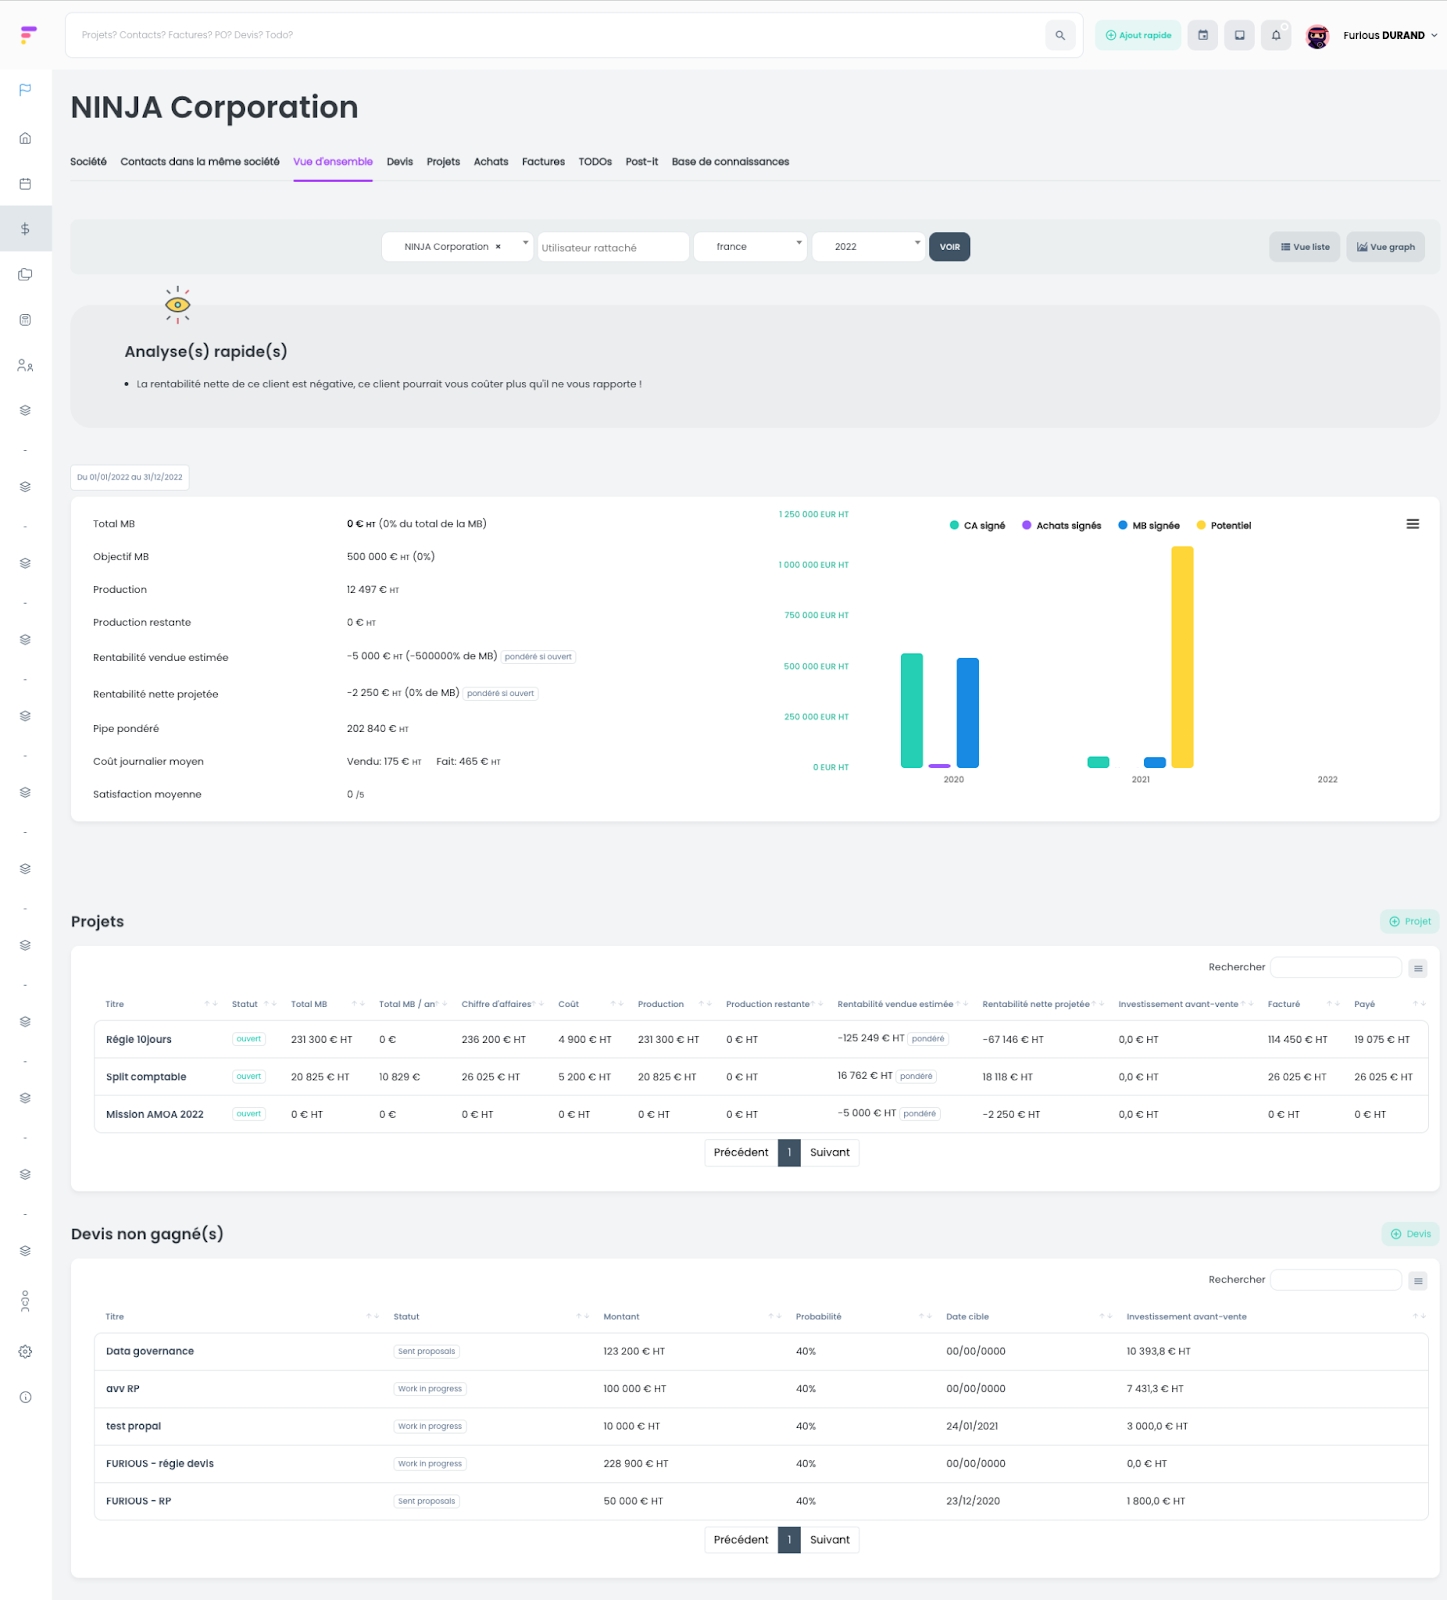
Task: Click the yellow Potentiel bar for 2021
Action: click(1182, 657)
